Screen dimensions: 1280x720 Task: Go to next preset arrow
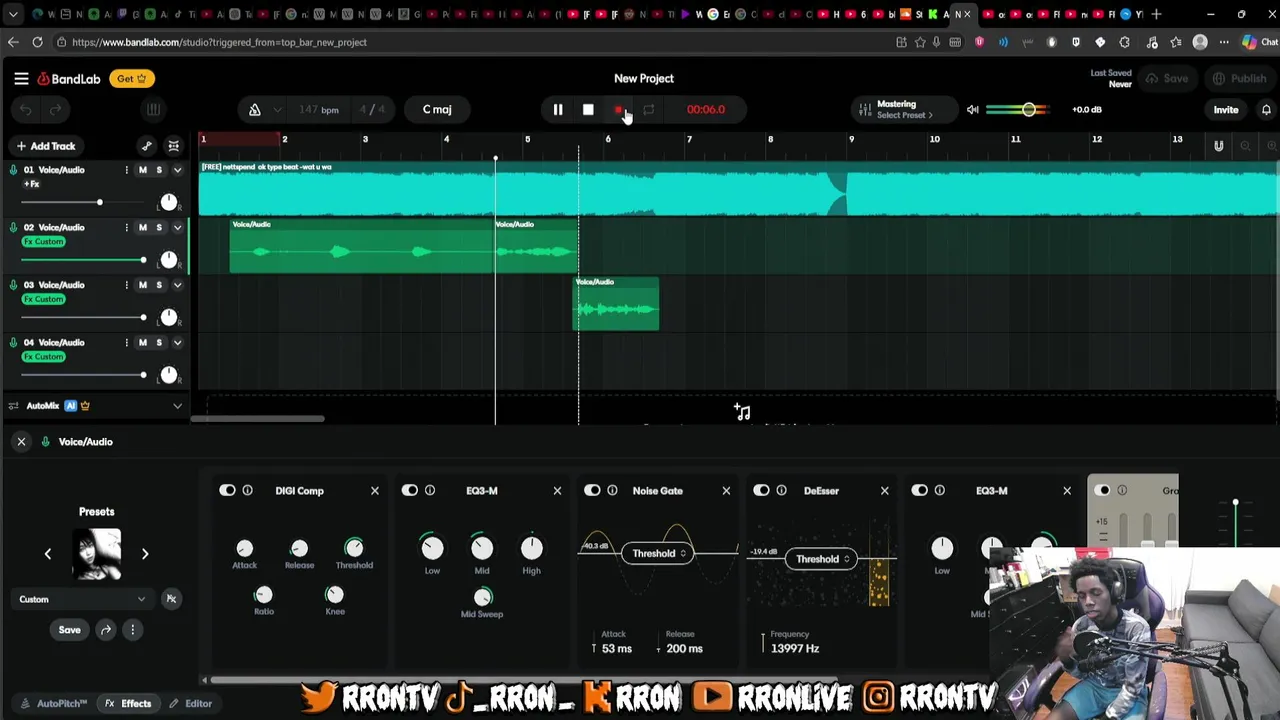[145, 553]
